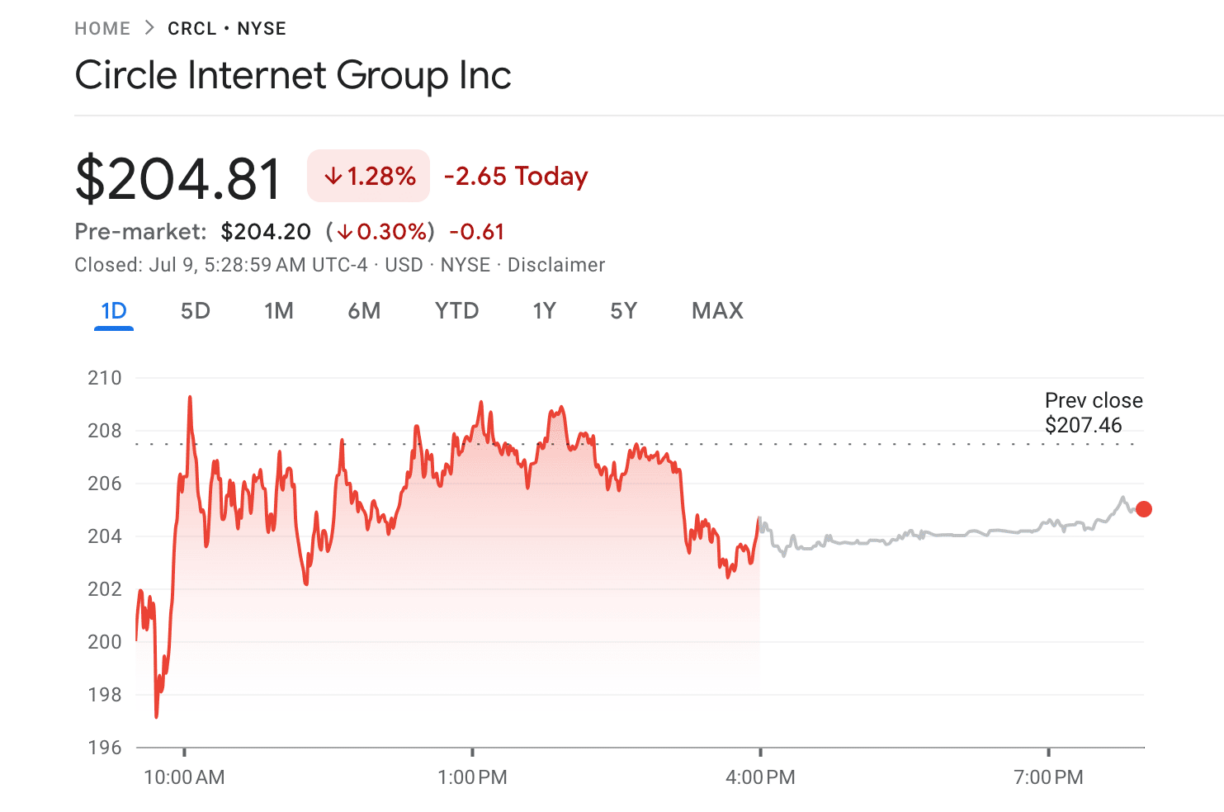Select the 6M time range
1224x812 pixels.
tap(365, 311)
